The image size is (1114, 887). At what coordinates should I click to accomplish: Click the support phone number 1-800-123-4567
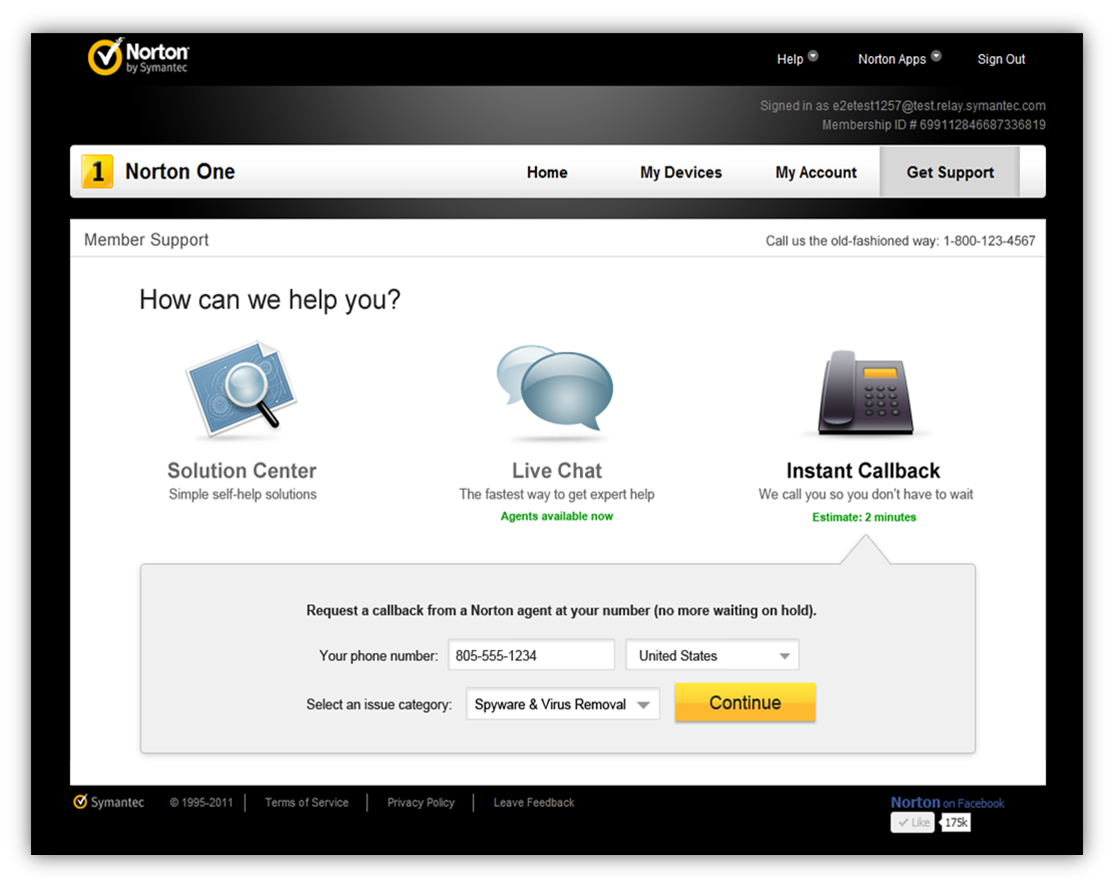(x=989, y=241)
